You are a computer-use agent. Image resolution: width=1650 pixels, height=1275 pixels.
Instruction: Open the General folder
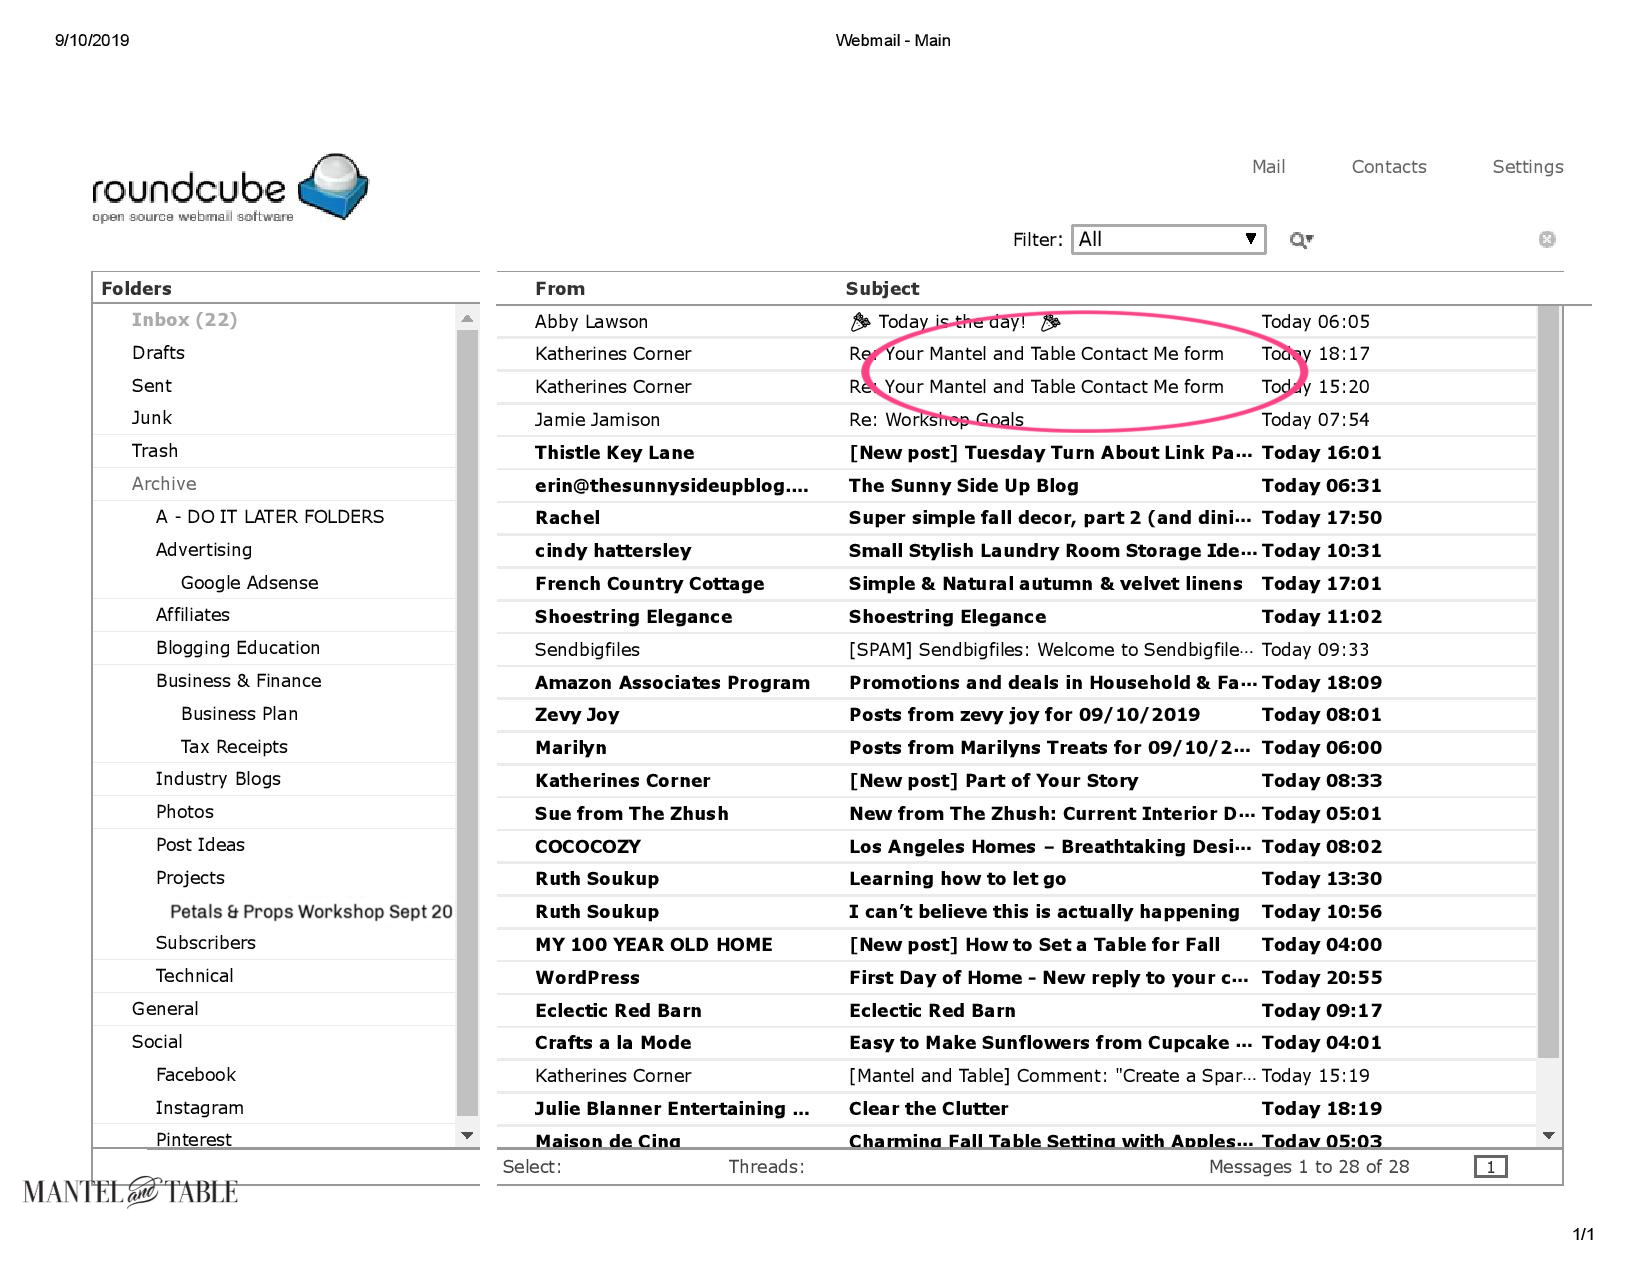tap(165, 1009)
